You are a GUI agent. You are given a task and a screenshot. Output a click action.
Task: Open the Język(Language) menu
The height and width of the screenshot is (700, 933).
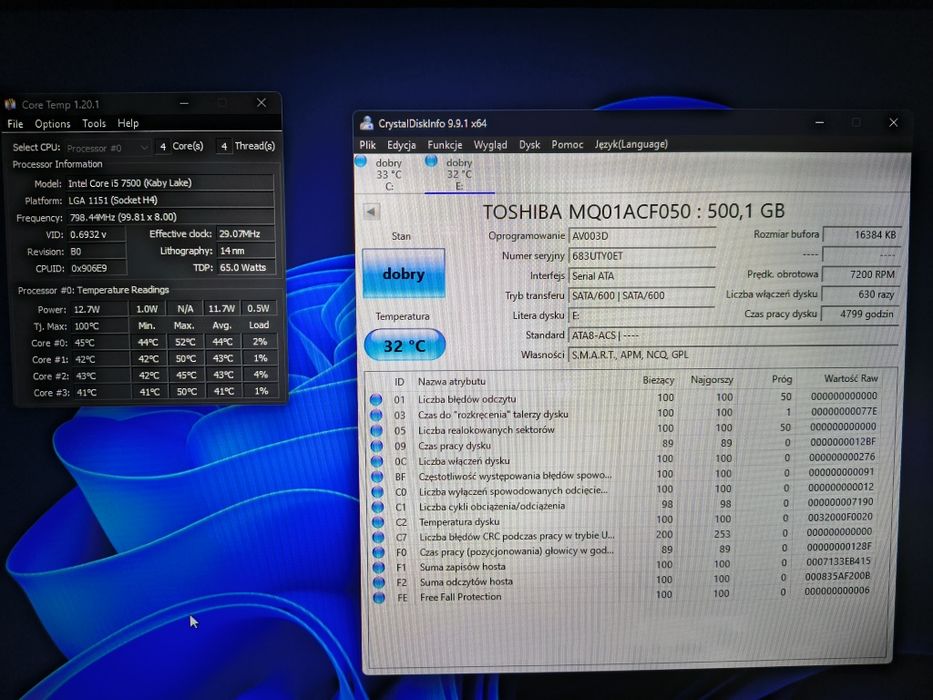pyautogui.click(x=631, y=144)
